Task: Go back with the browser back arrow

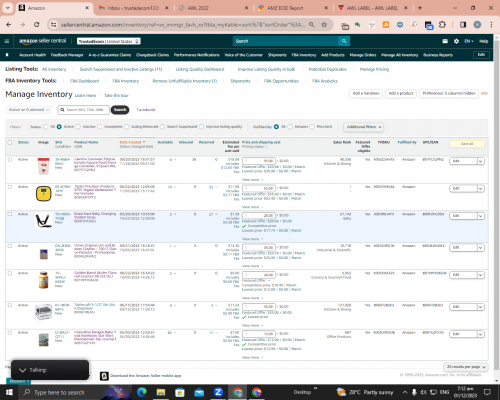Action: 9,25
